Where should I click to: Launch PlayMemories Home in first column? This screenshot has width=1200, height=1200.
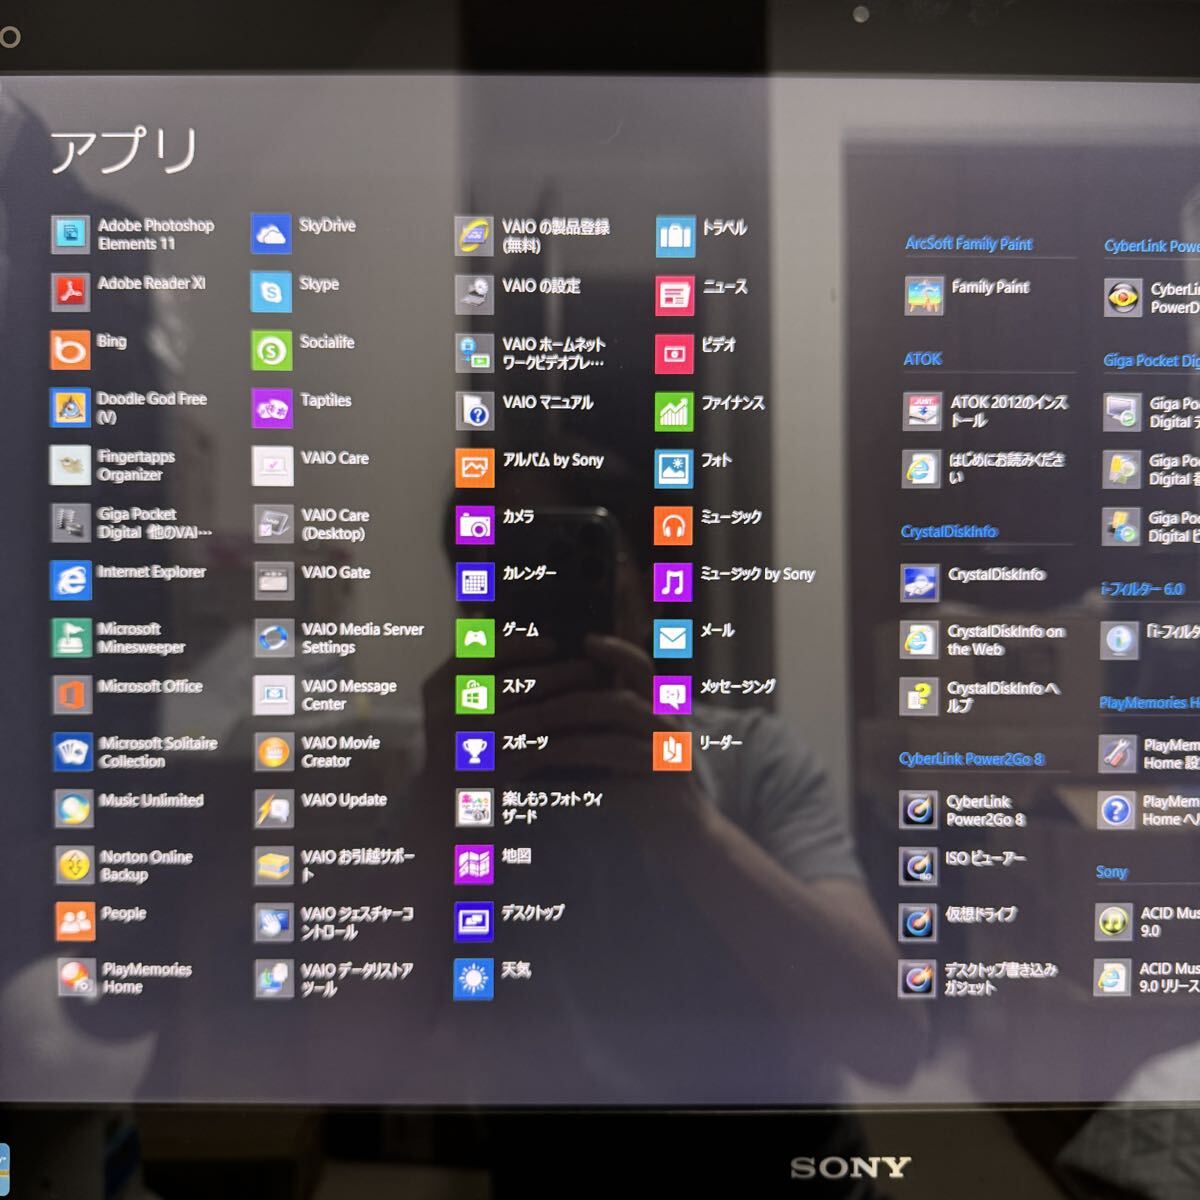coord(123,977)
